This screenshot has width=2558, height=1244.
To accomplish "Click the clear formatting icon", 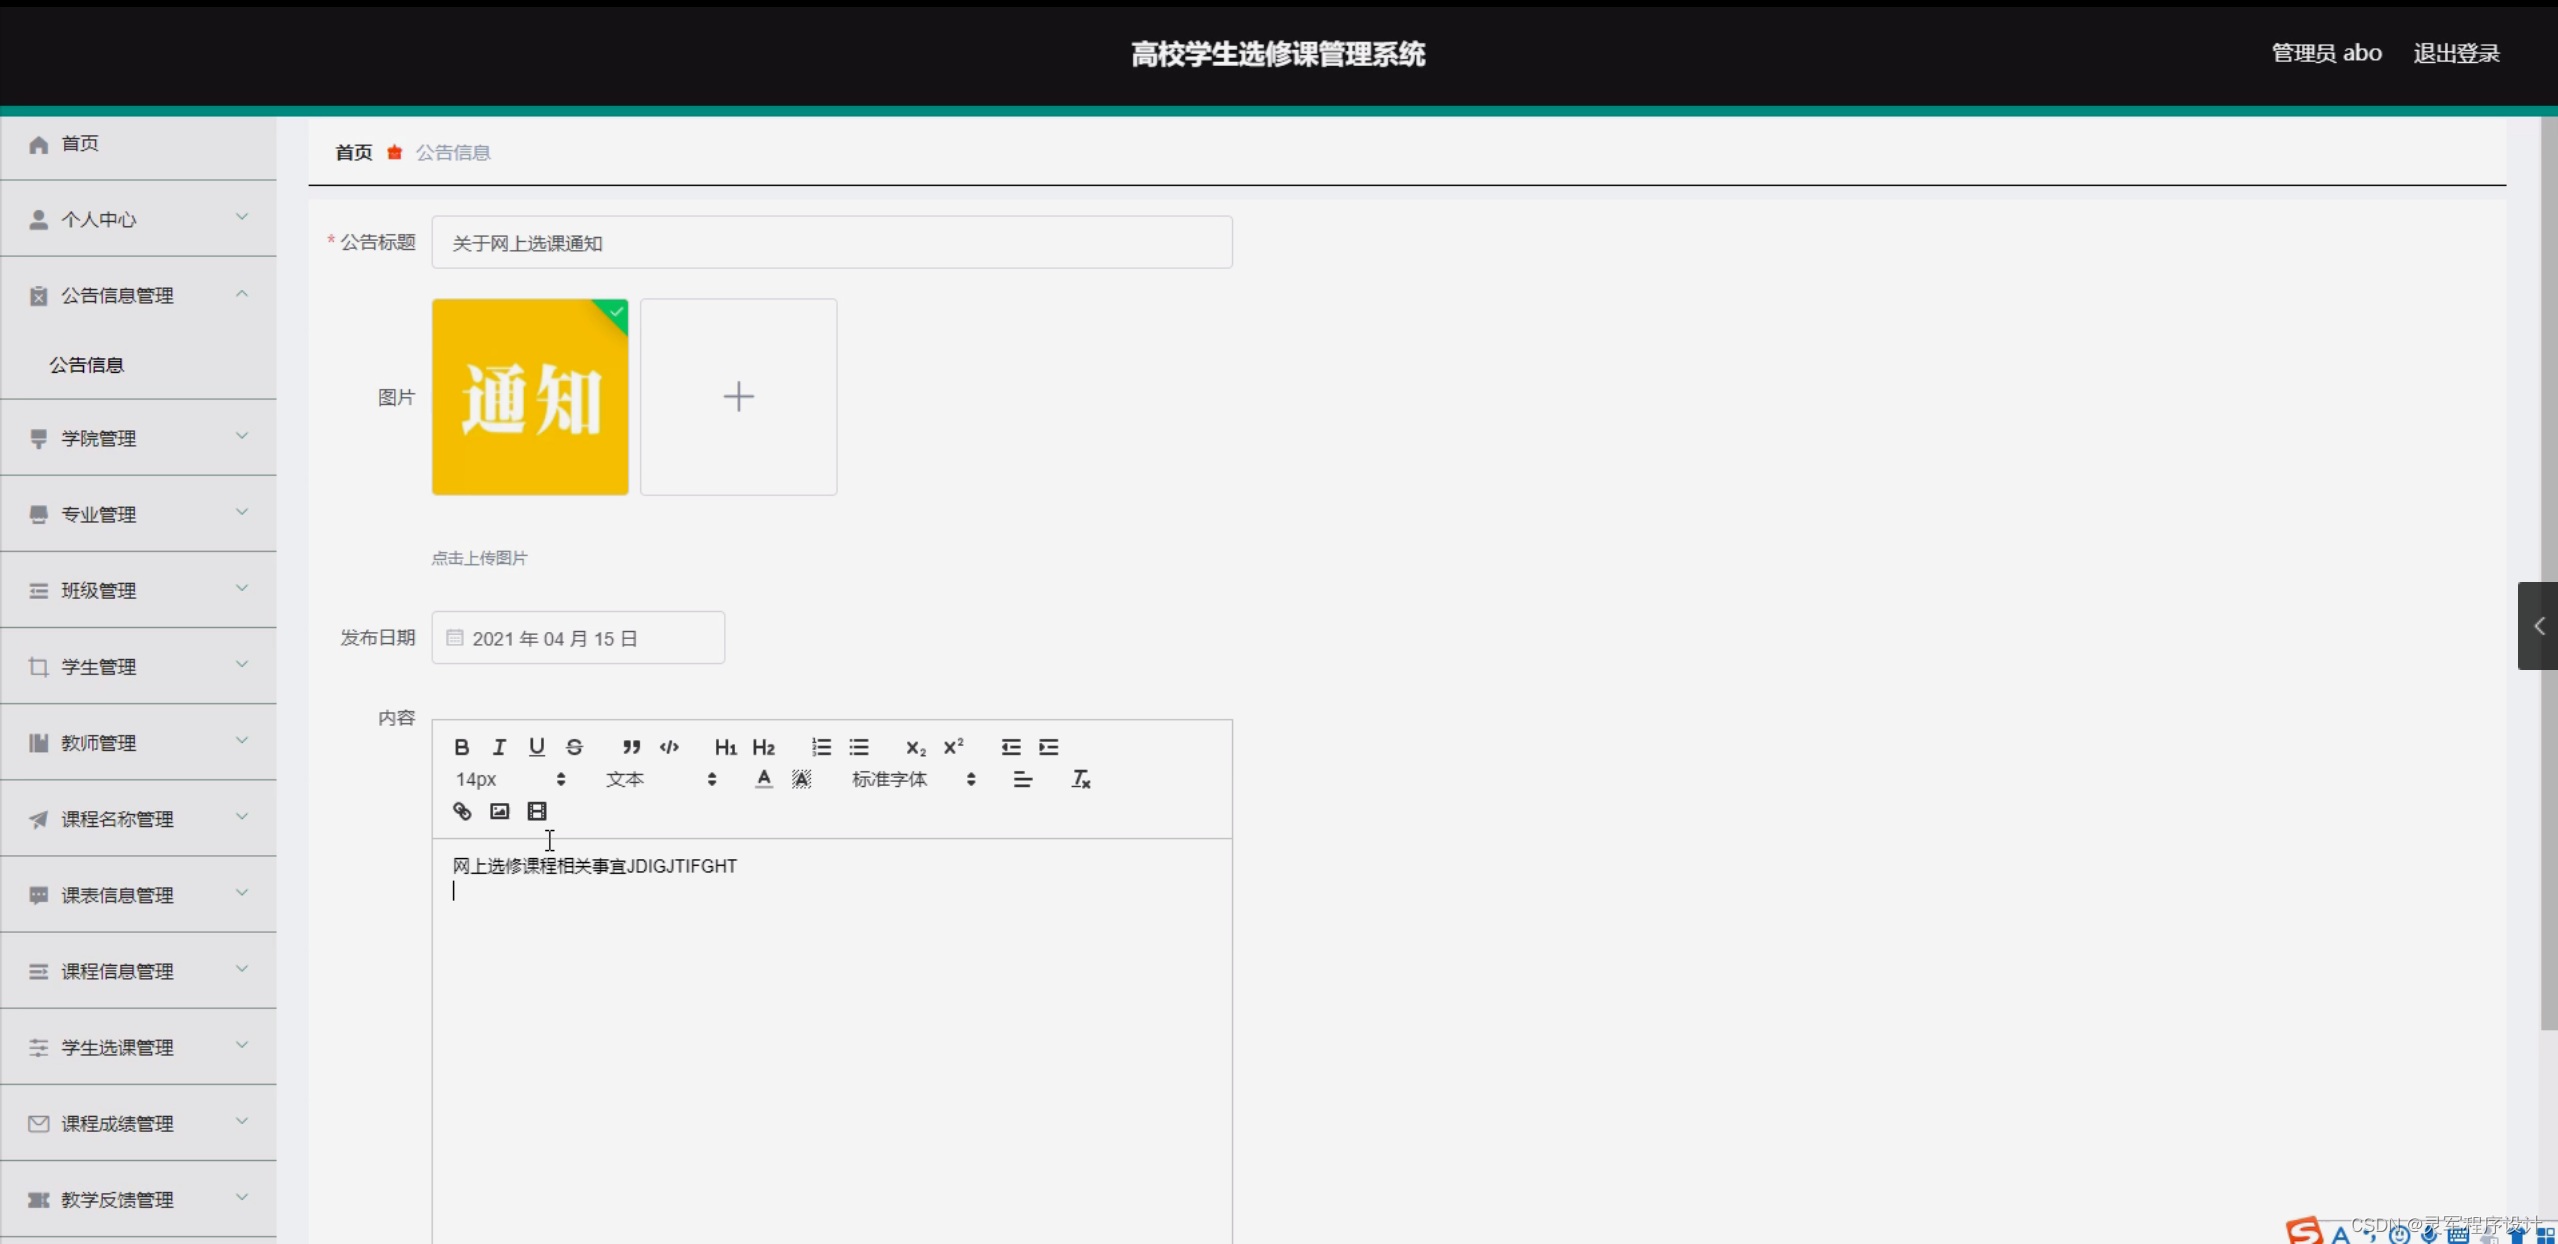I will [x=1080, y=779].
